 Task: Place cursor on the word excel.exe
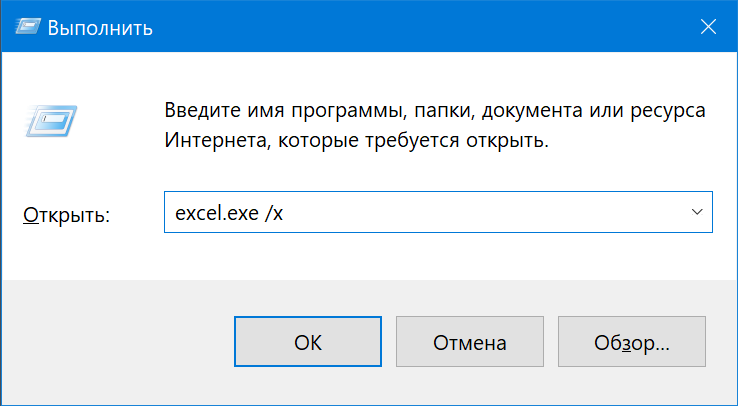pyautogui.click(x=217, y=214)
